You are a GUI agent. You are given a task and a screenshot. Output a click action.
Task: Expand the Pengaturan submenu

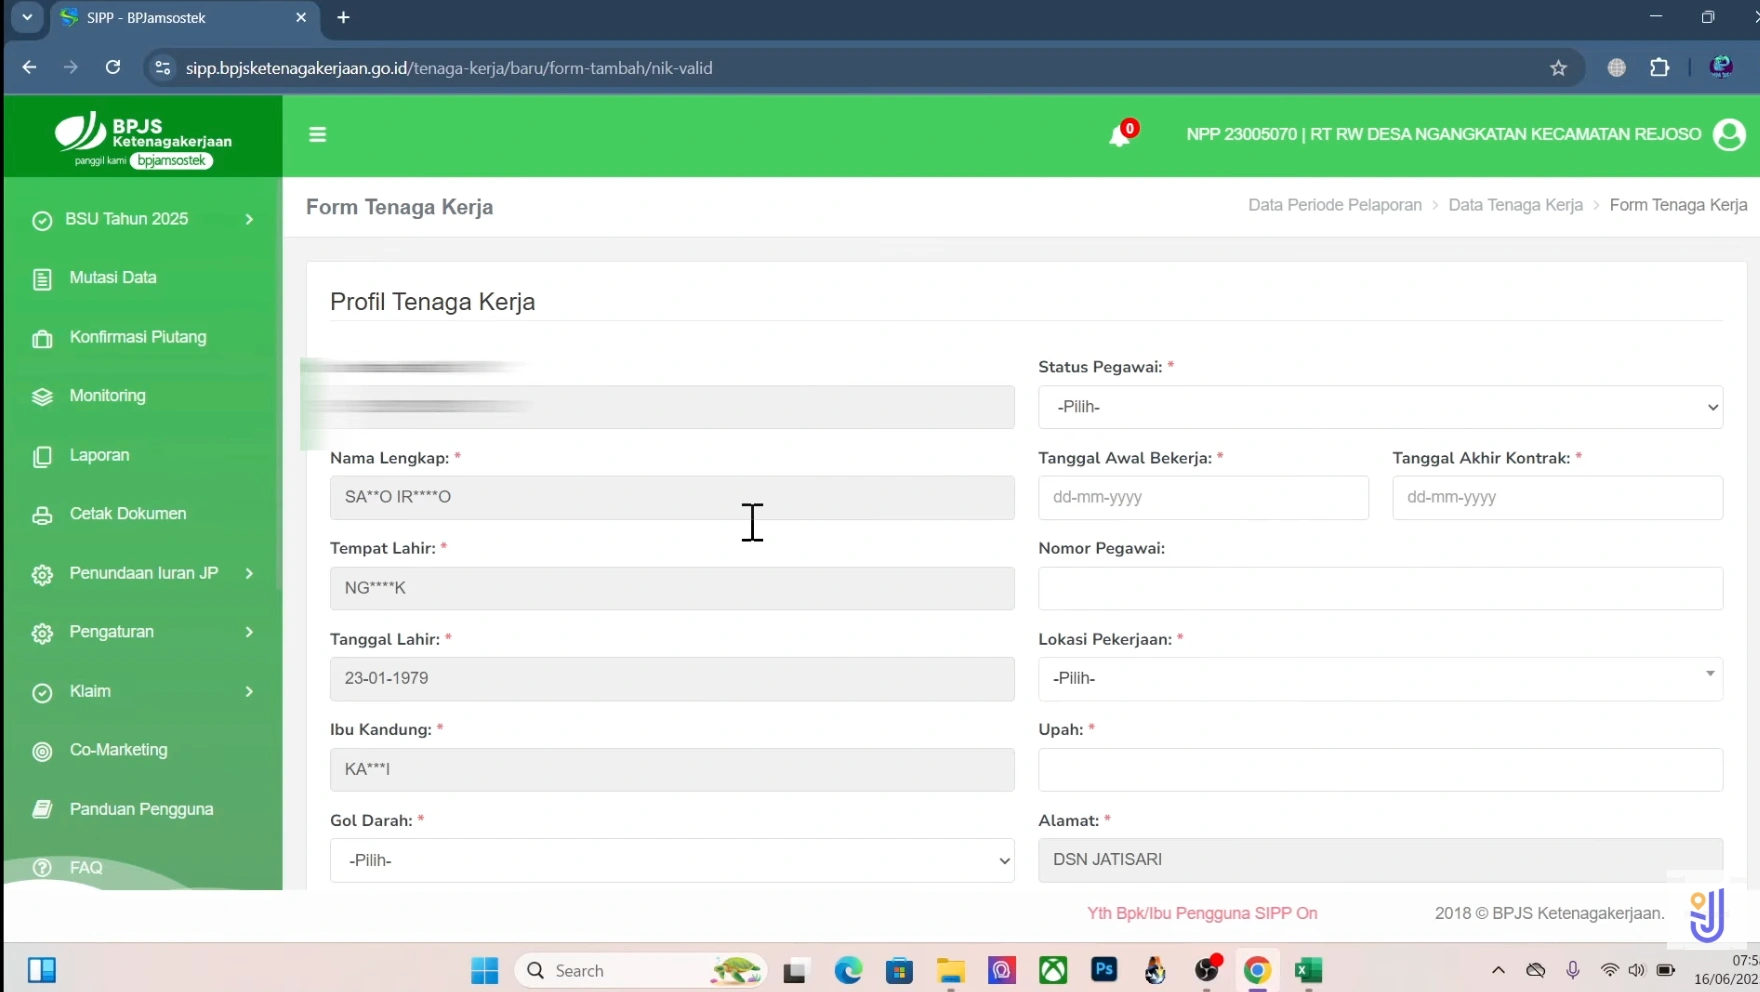point(110,632)
